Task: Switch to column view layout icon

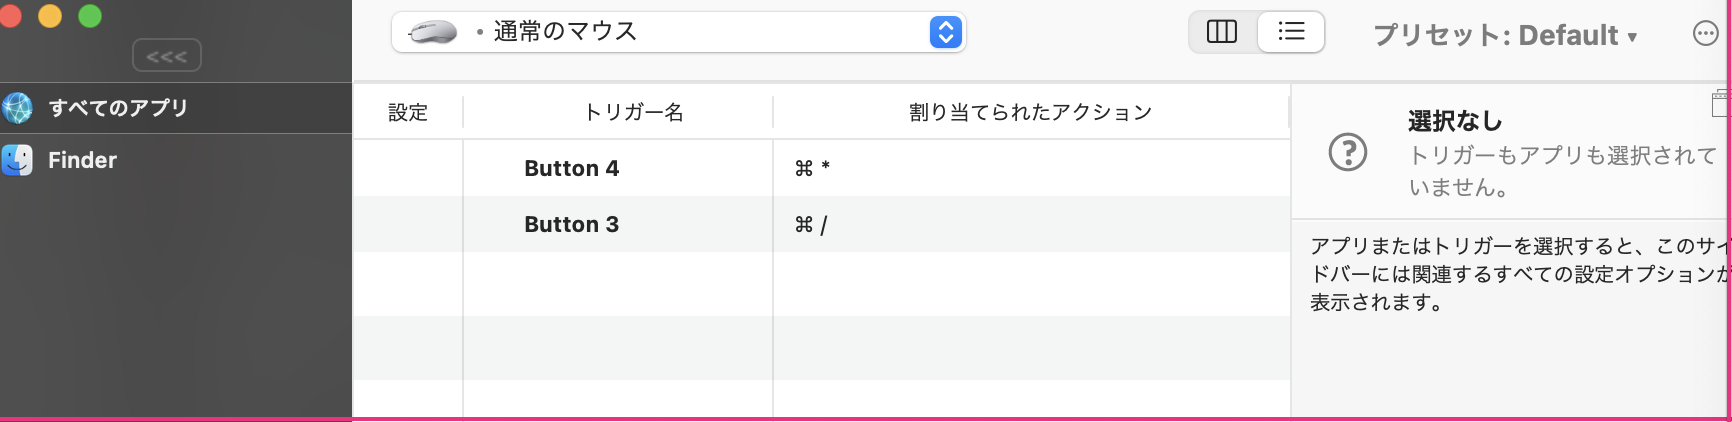Action: (1222, 32)
